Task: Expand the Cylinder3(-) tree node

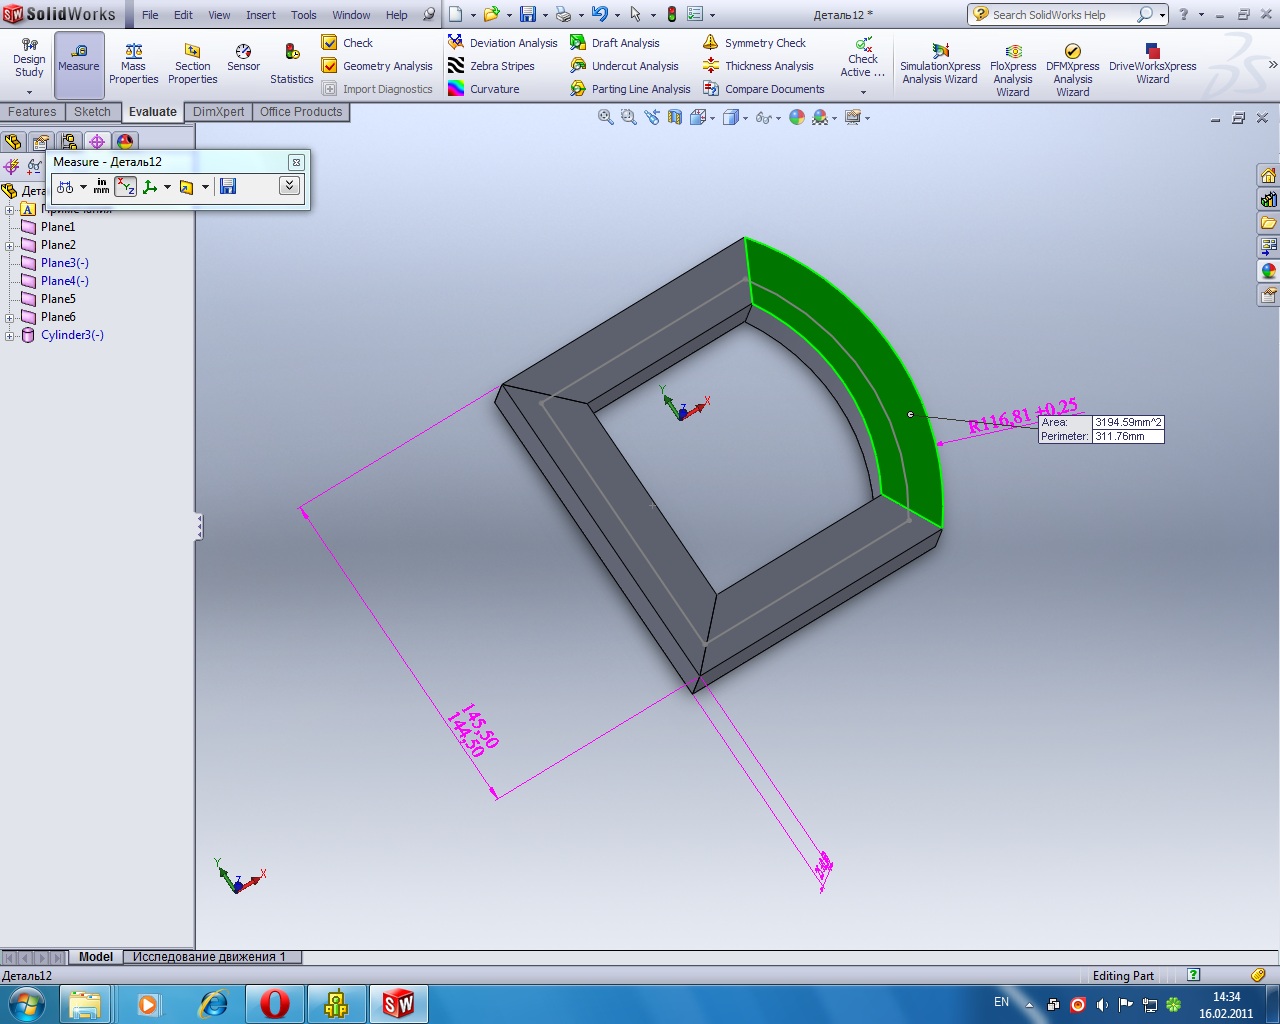Action: pos(10,335)
